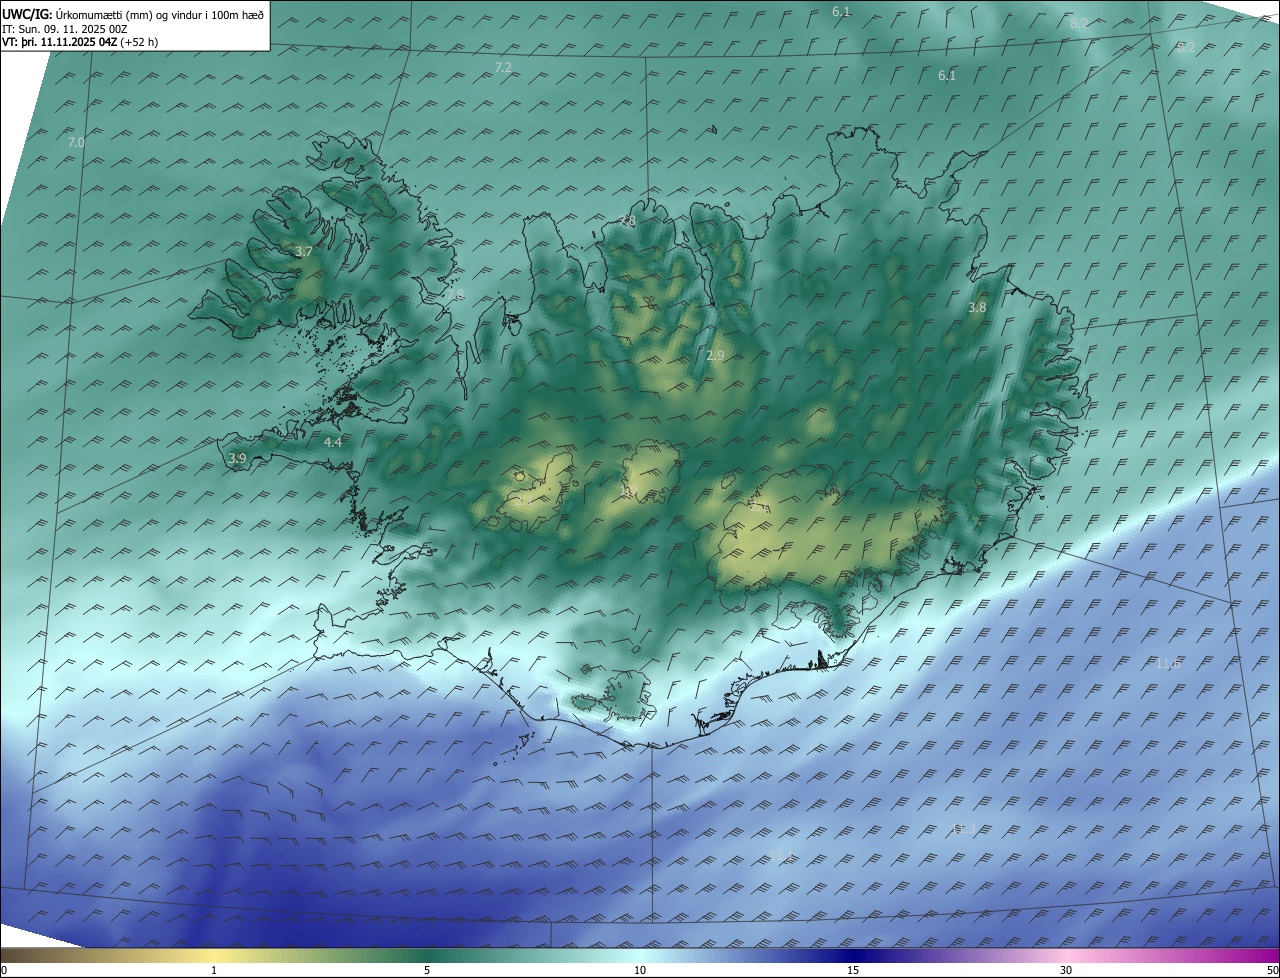Click the 'VT: þri. 11.11.2025 04Z (+52 h)' line
Viewport: 1280px width, 978px height.
pos(80,42)
